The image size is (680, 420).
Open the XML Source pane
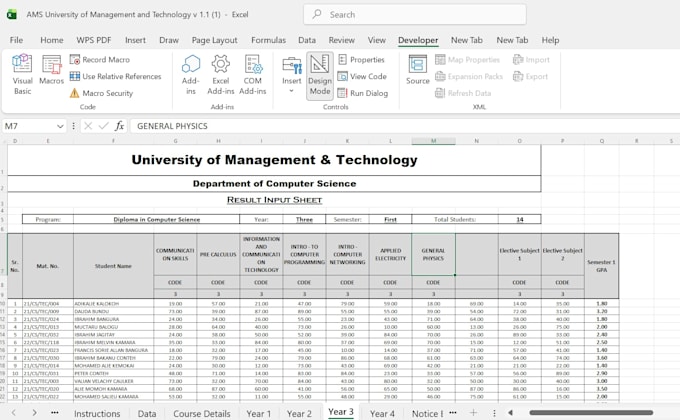coord(418,70)
